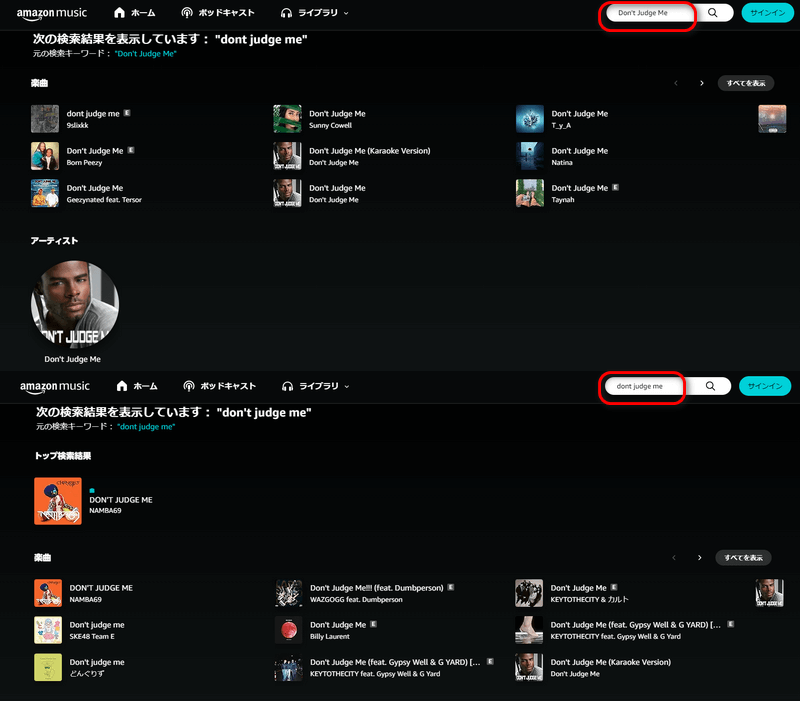
Task: Open "Don't Judge Me (Karaoke Version)" in lower results
Action: 611,662
